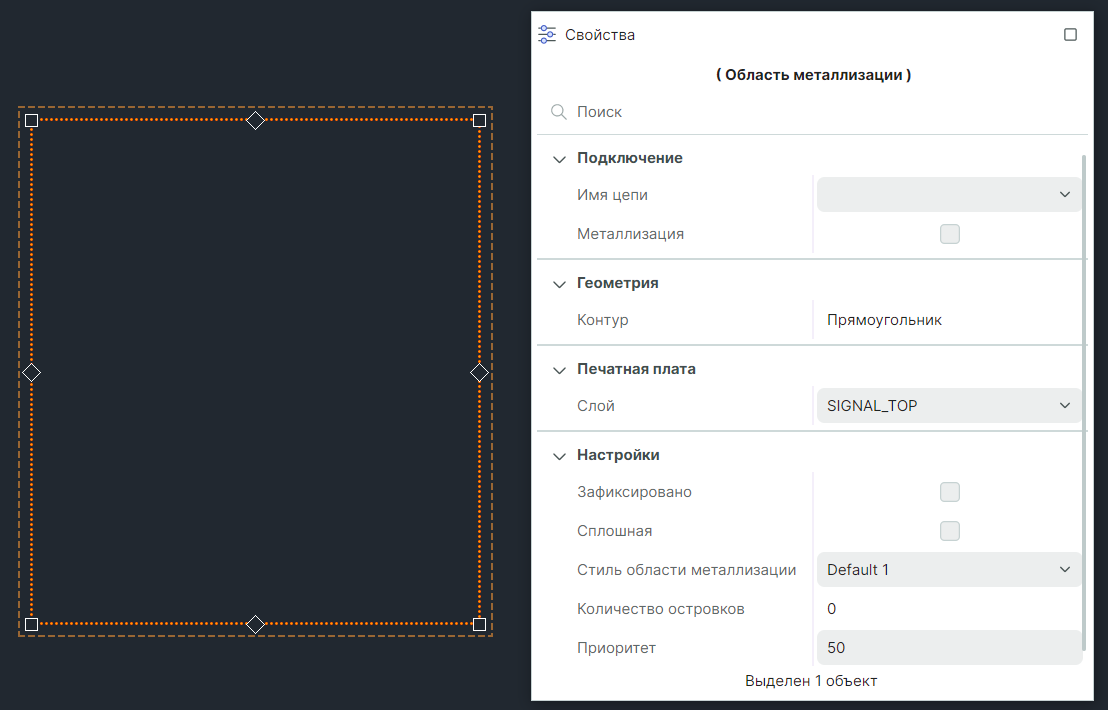Click the left edge diamond midpoint handle

click(31, 372)
